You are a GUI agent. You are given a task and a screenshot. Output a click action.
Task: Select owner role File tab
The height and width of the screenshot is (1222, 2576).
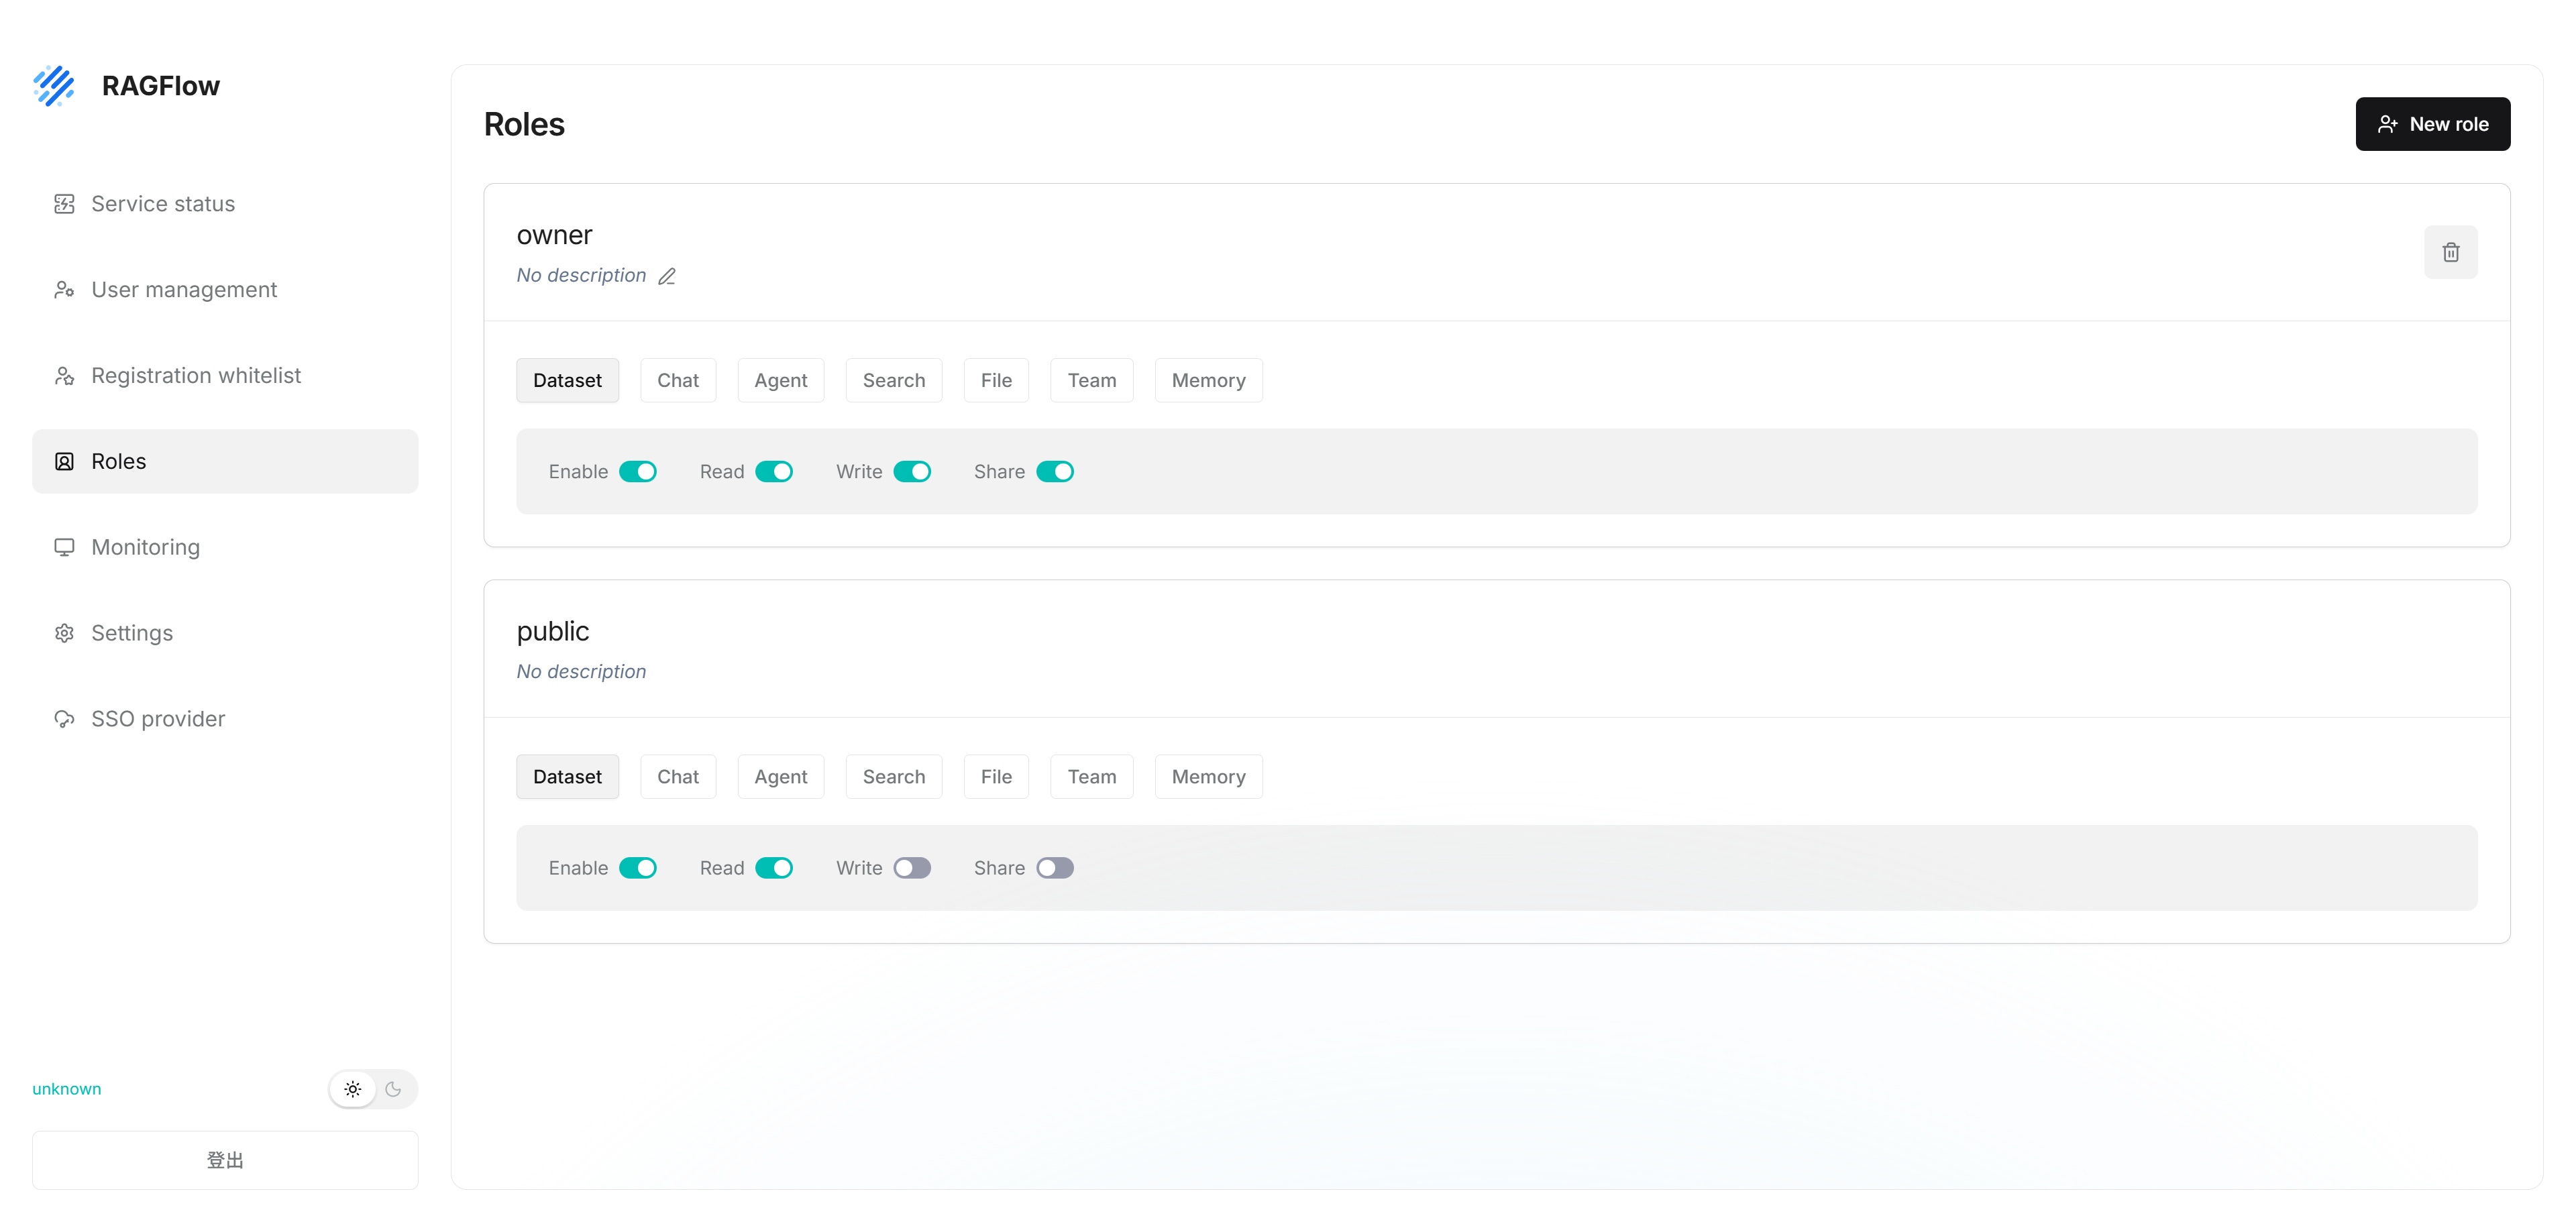pyautogui.click(x=996, y=380)
